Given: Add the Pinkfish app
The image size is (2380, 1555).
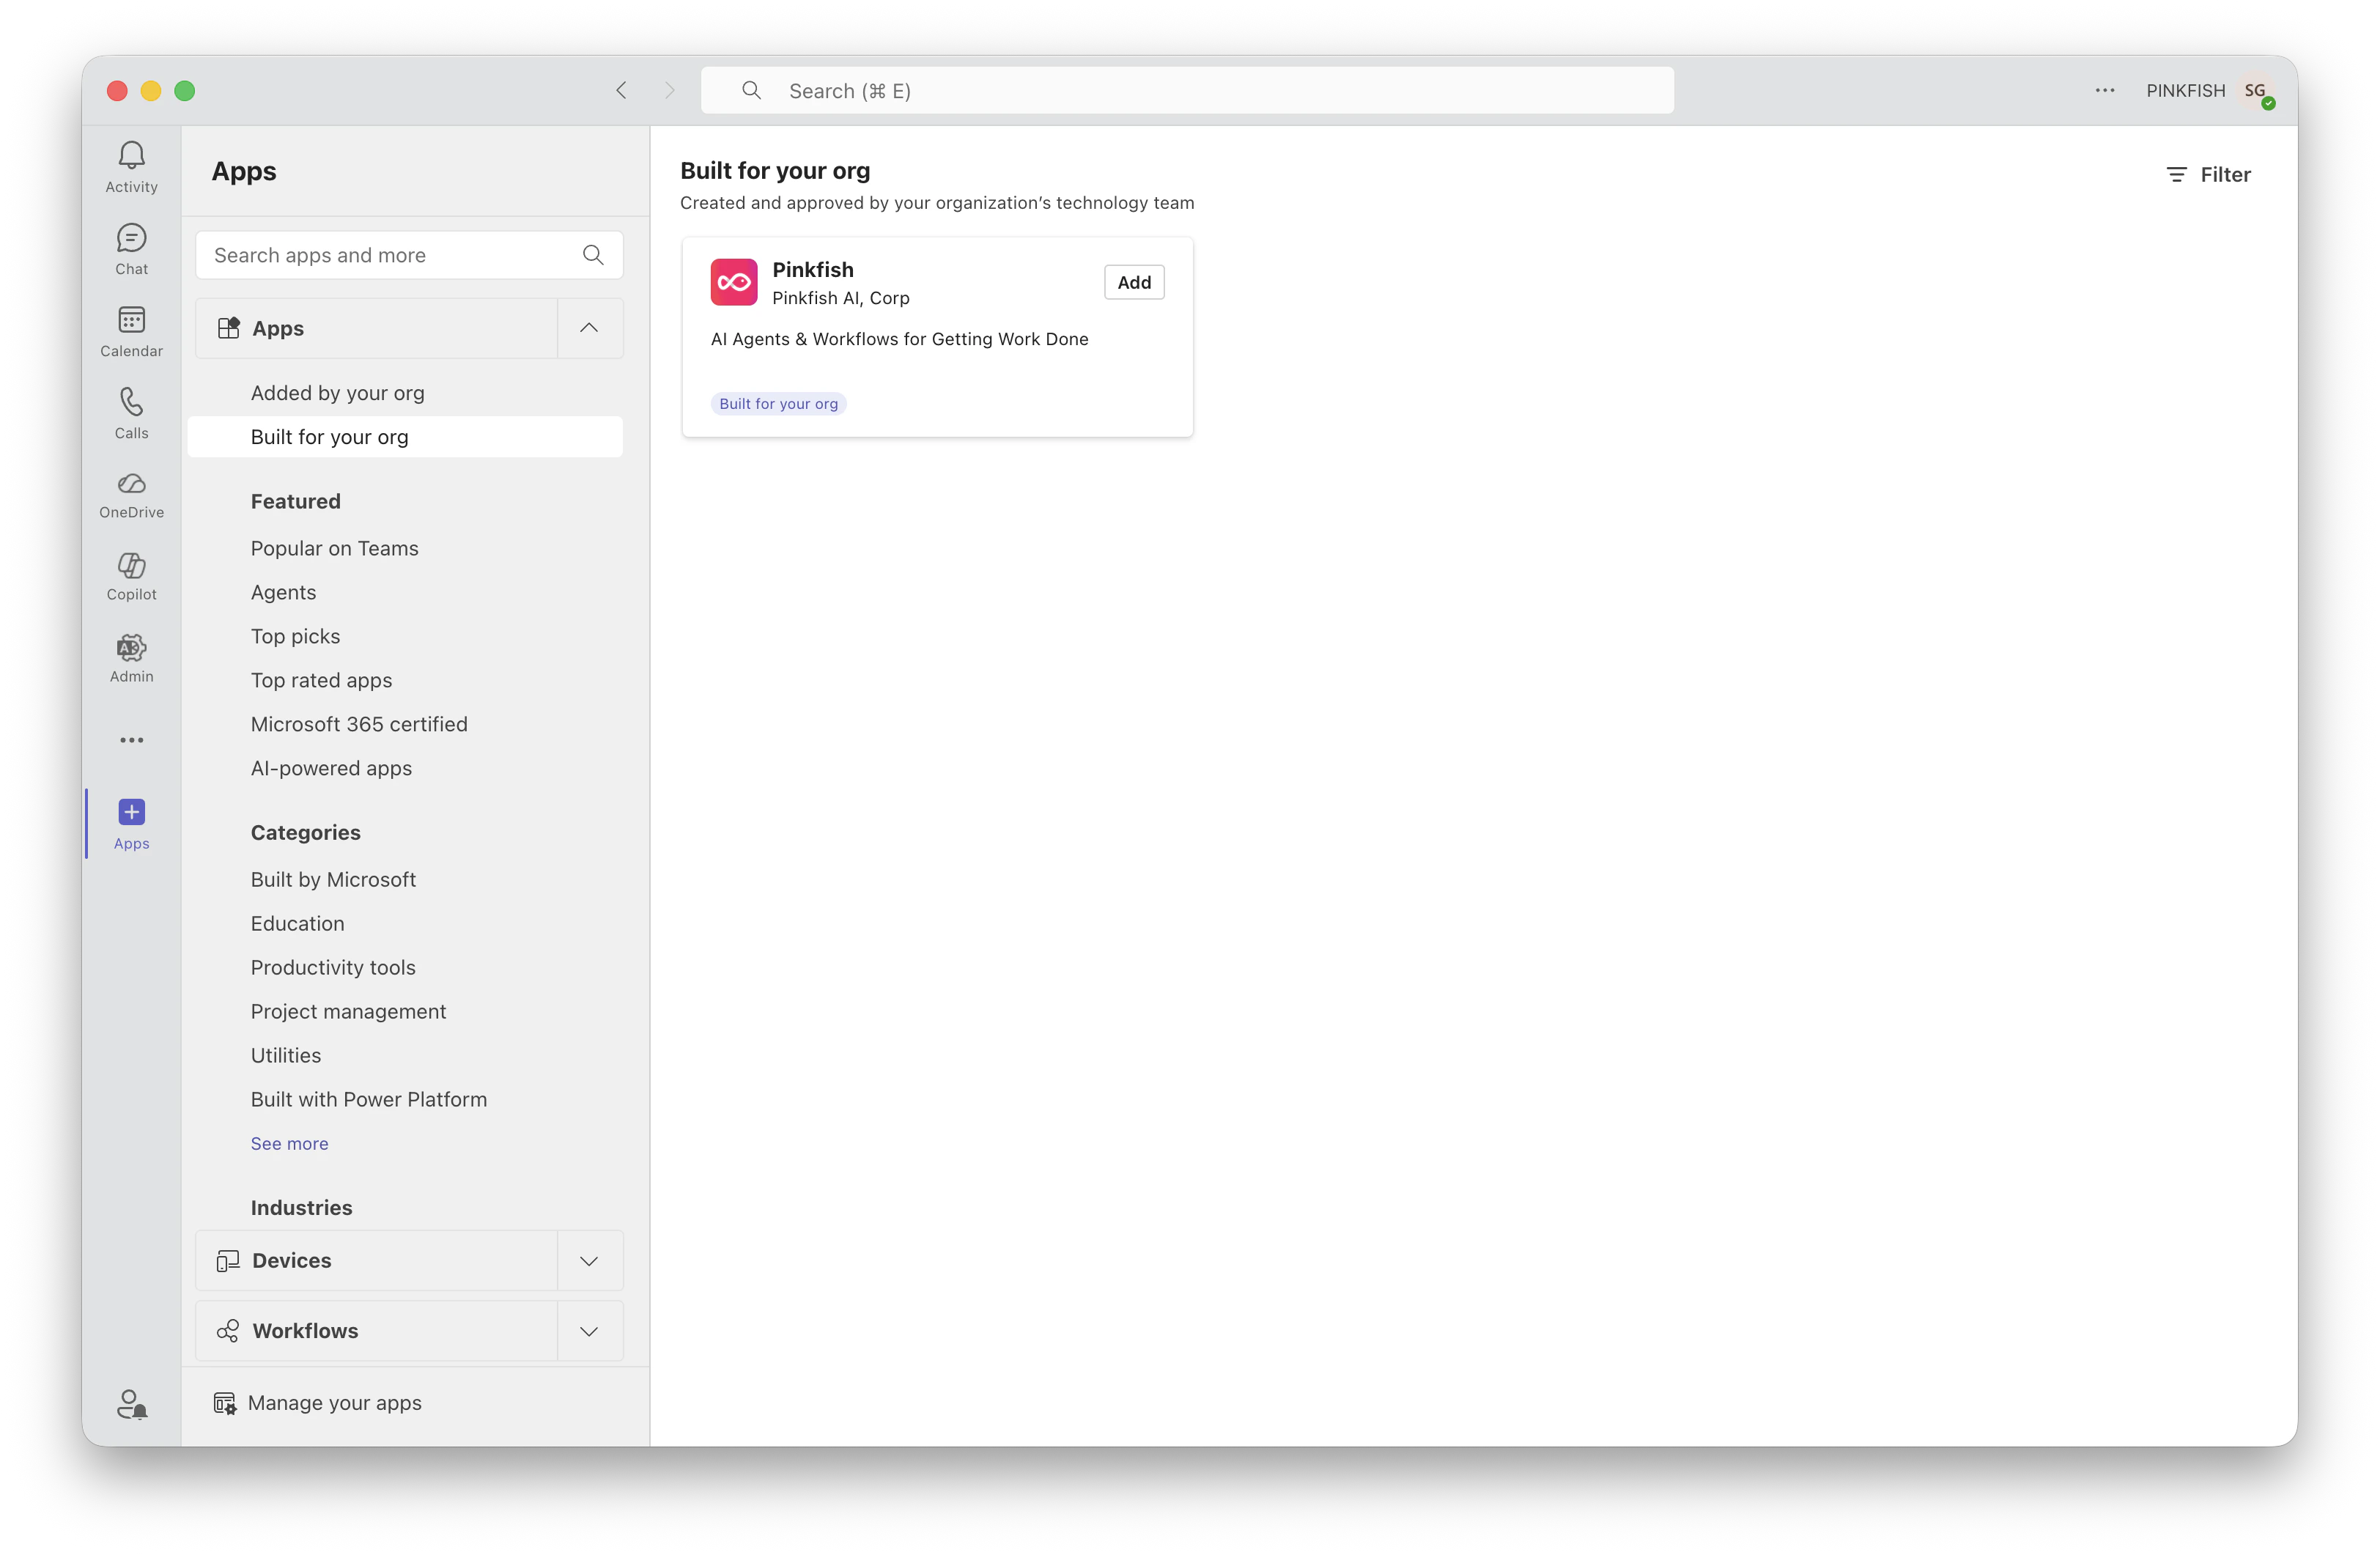Looking at the screenshot, I should (x=1133, y=281).
